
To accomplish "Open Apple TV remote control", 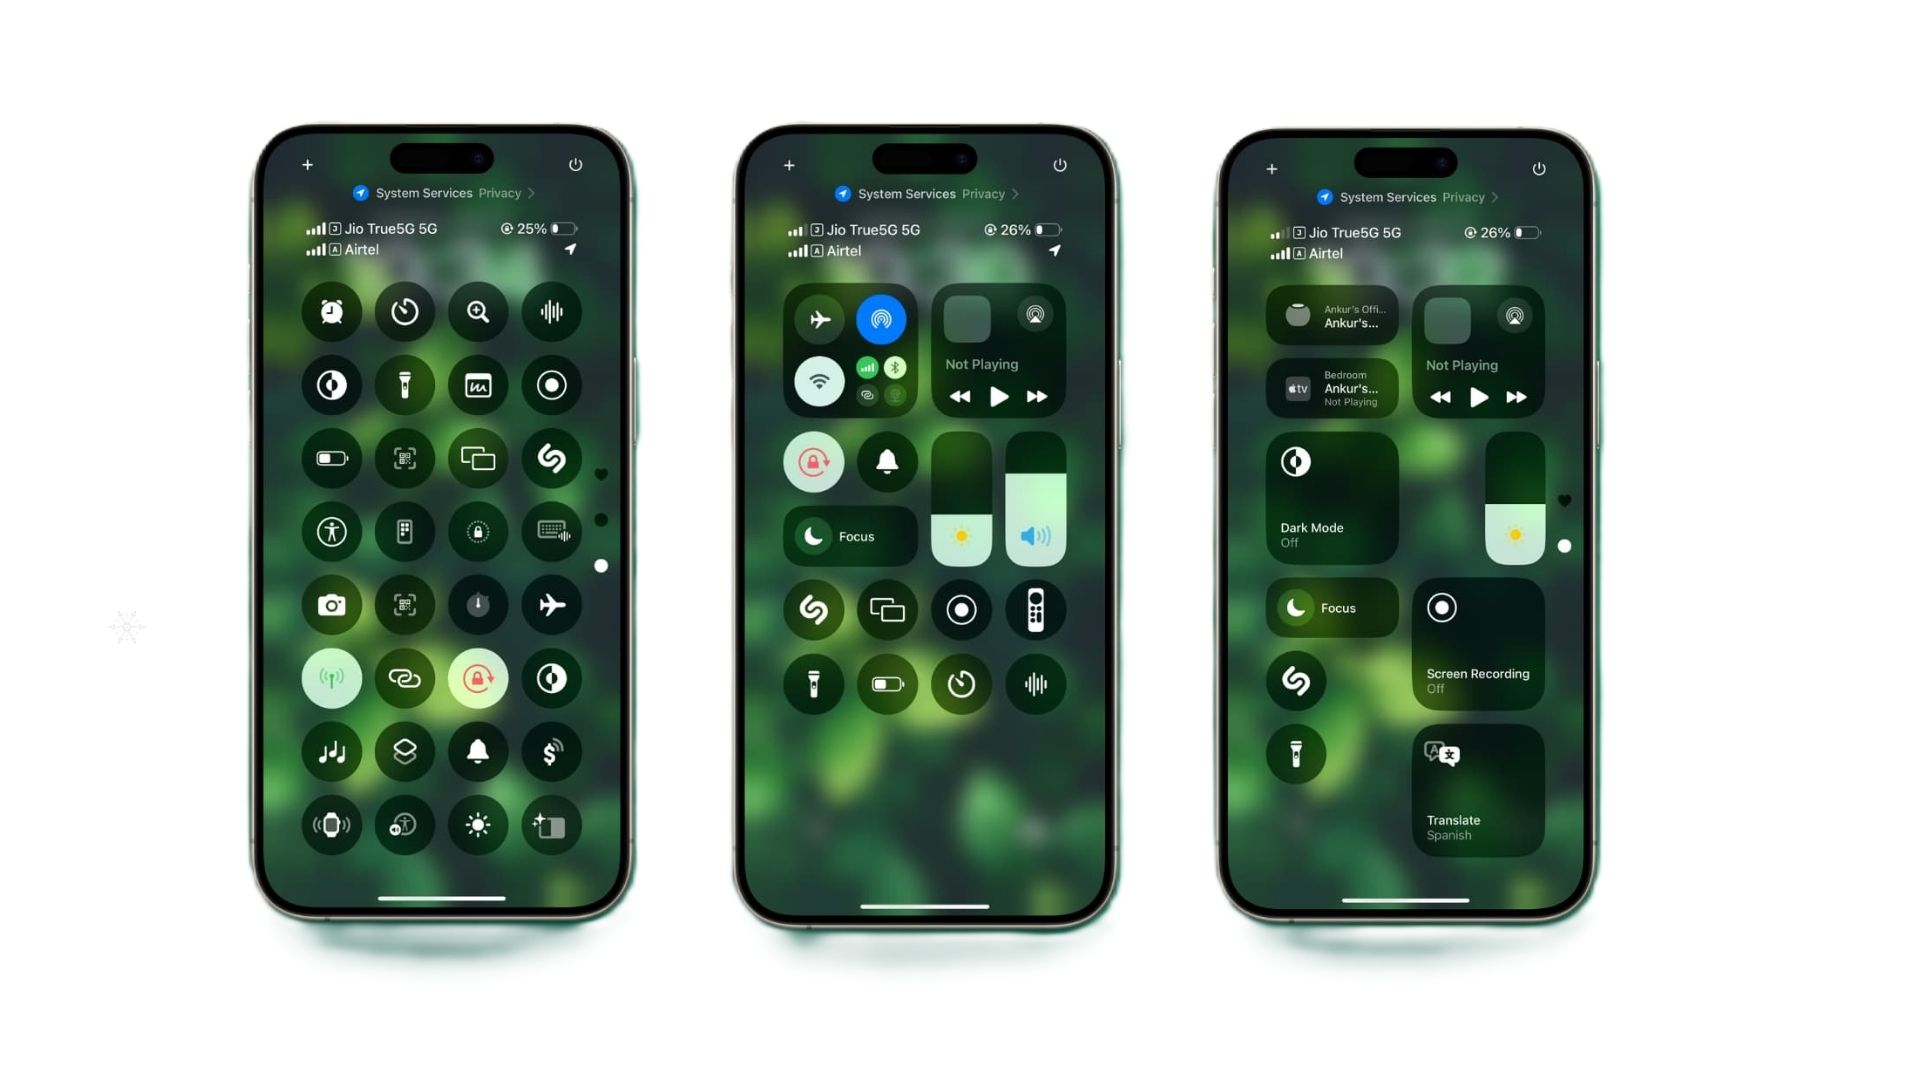I will [1034, 608].
